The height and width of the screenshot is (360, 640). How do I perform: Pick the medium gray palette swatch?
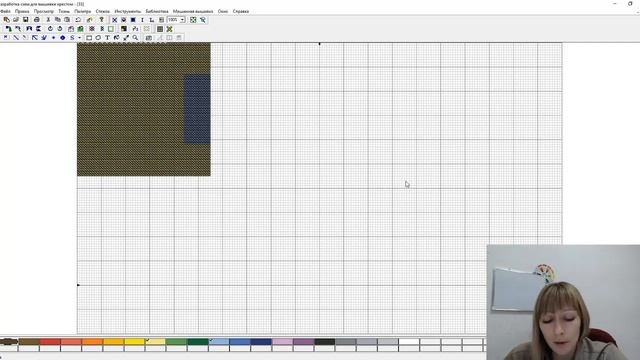pos(346,342)
